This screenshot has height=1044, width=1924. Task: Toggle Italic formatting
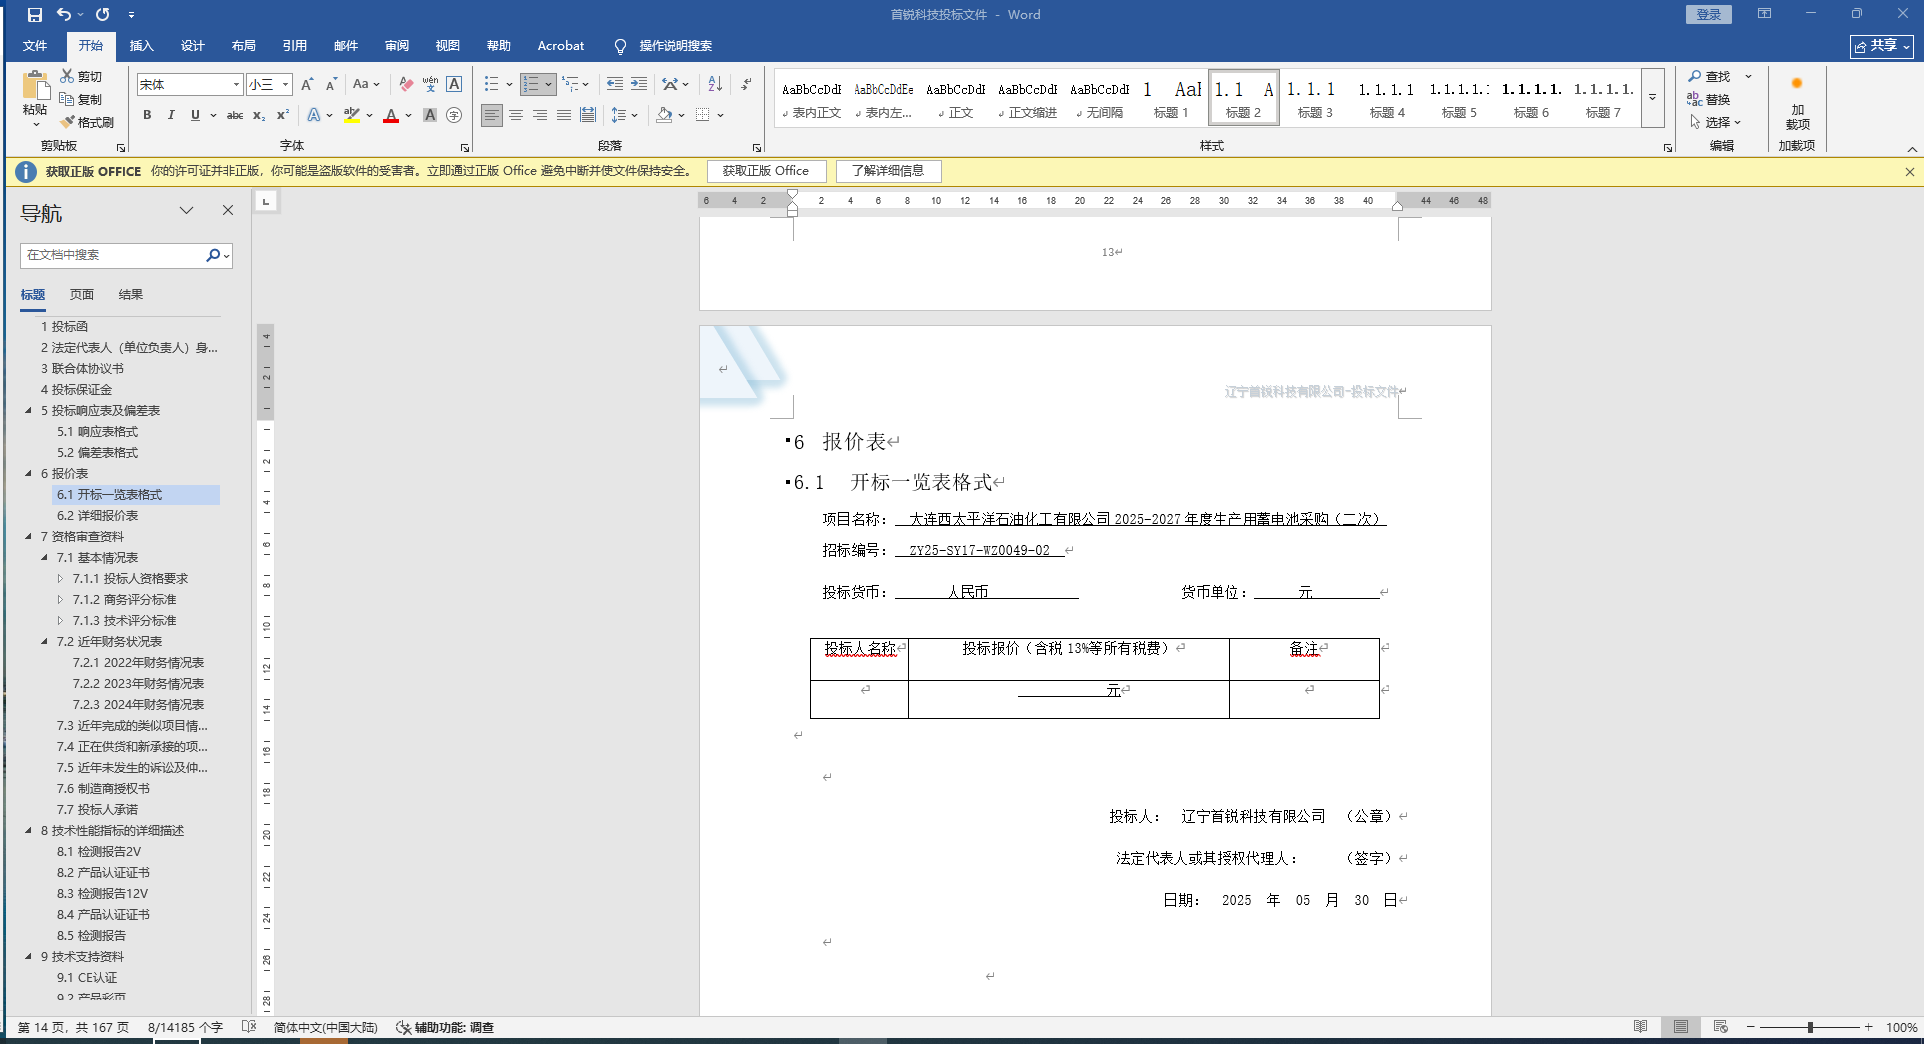pos(171,115)
